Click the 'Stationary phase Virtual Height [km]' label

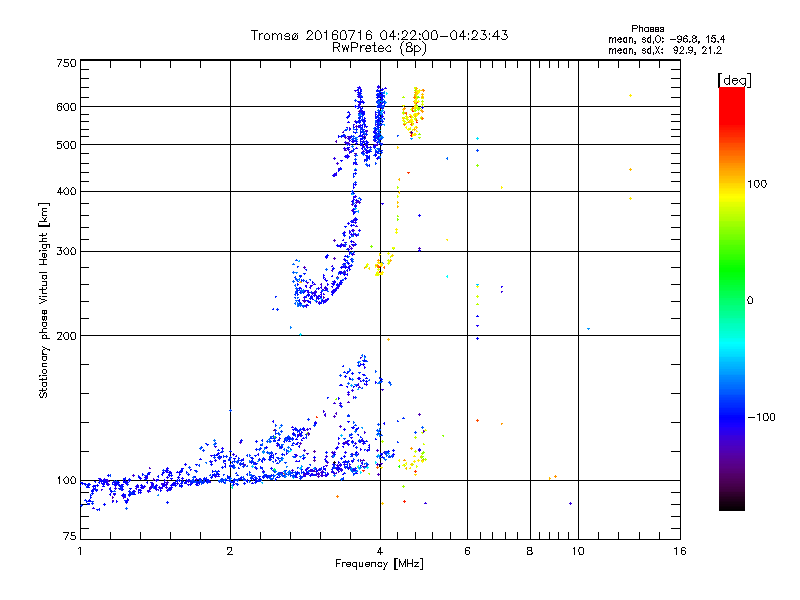point(44,300)
